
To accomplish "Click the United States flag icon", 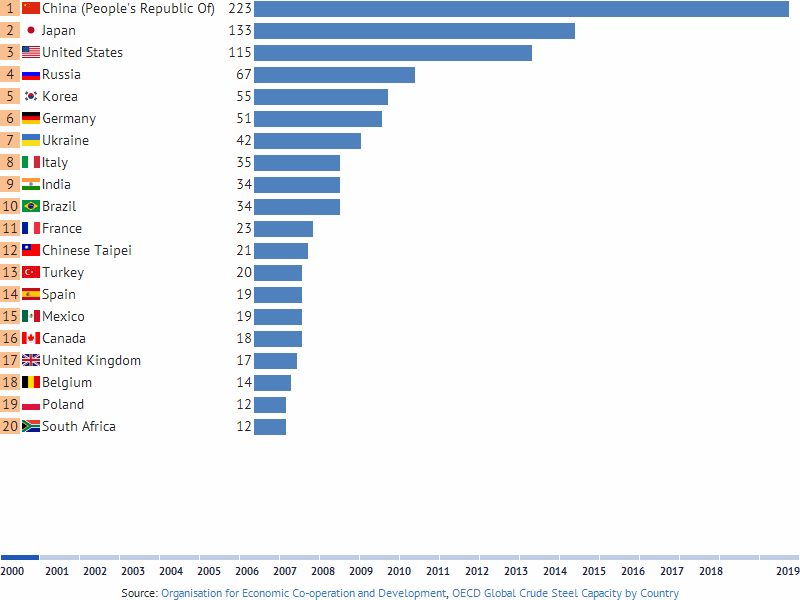I will pos(30,52).
